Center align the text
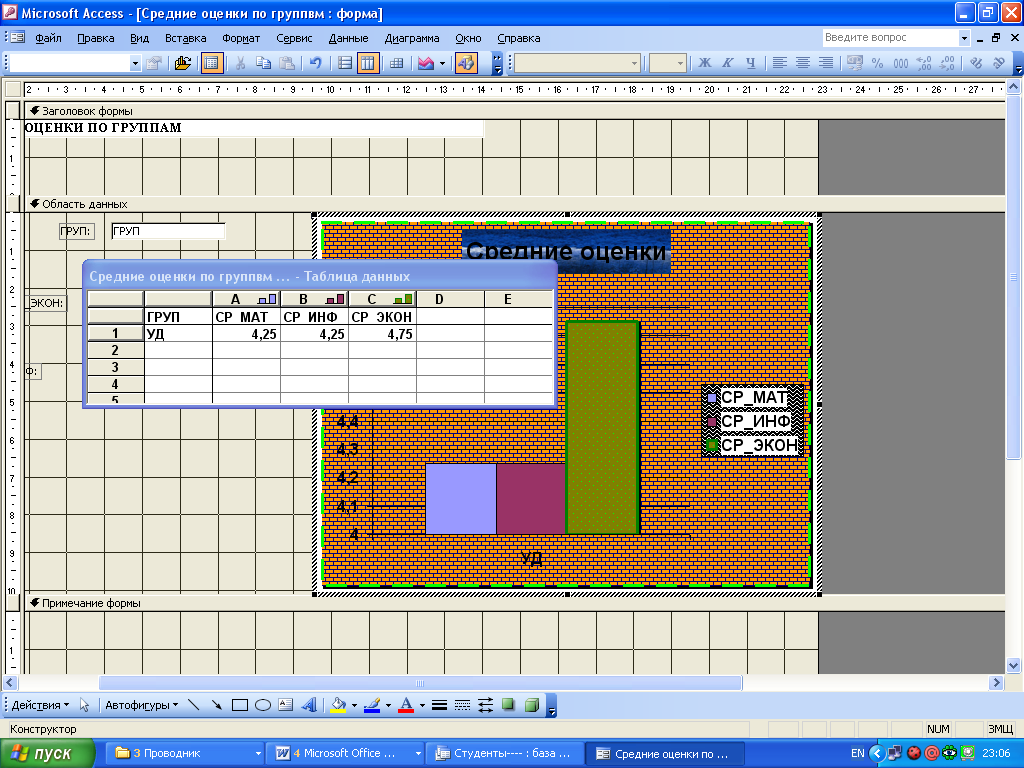The width and height of the screenshot is (1024, 768). coord(803,63)
